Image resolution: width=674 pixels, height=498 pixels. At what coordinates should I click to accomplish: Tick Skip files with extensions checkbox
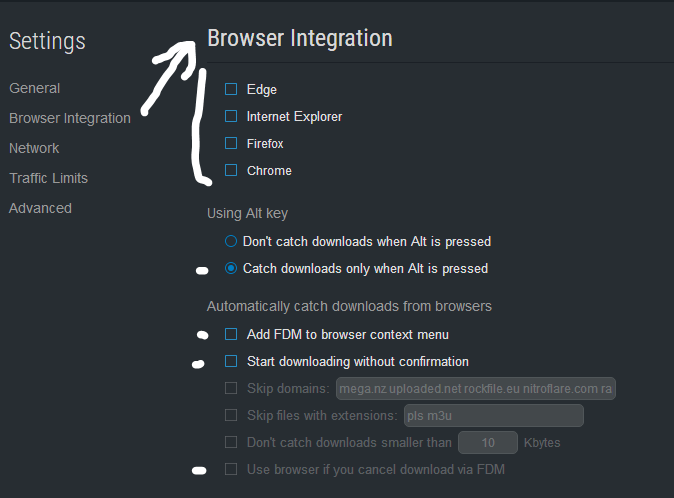pos(231,416)
